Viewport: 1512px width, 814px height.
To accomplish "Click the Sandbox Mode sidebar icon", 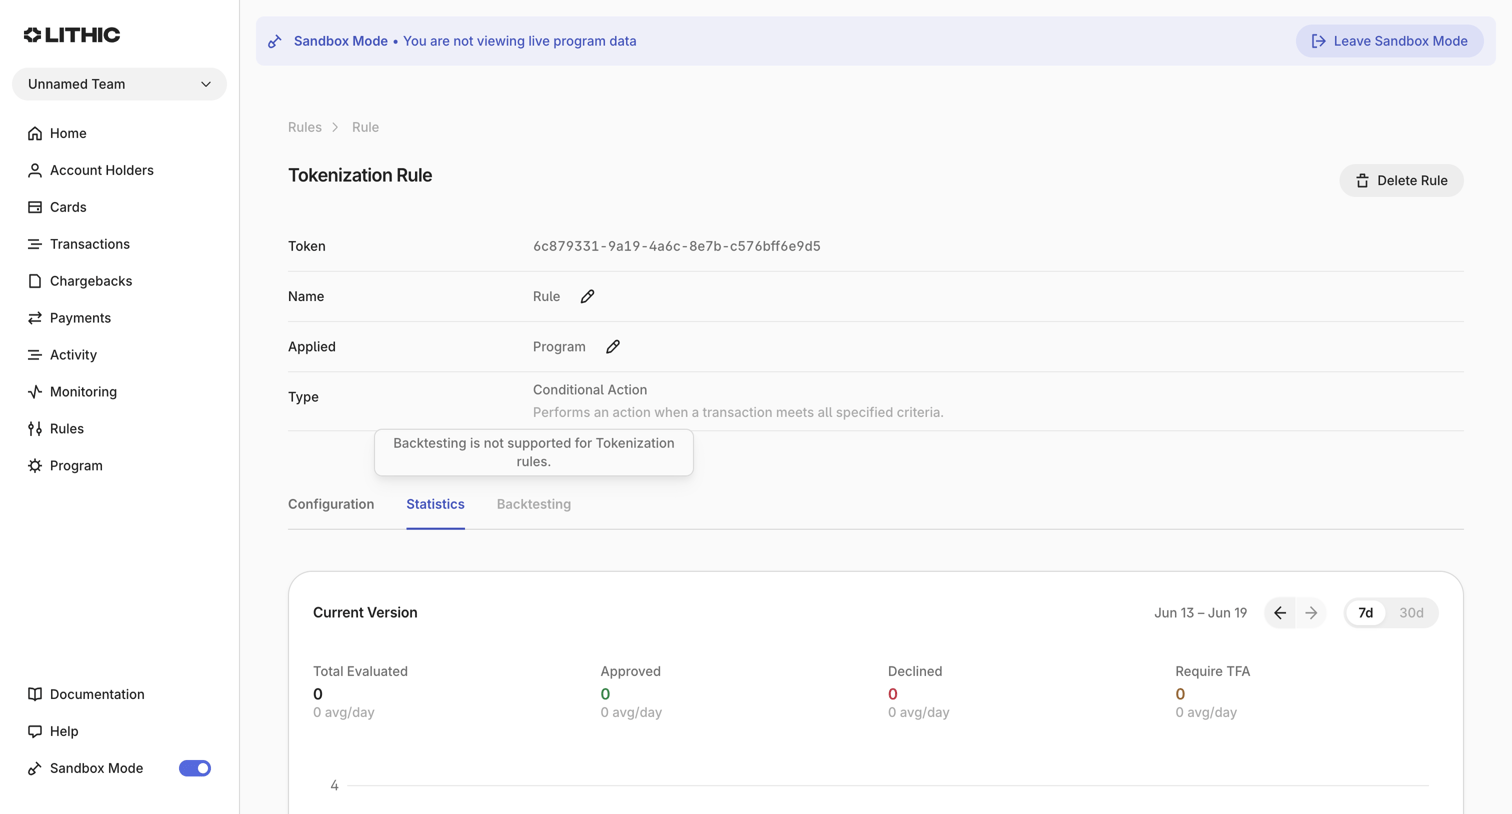I will tap(35, 768).
